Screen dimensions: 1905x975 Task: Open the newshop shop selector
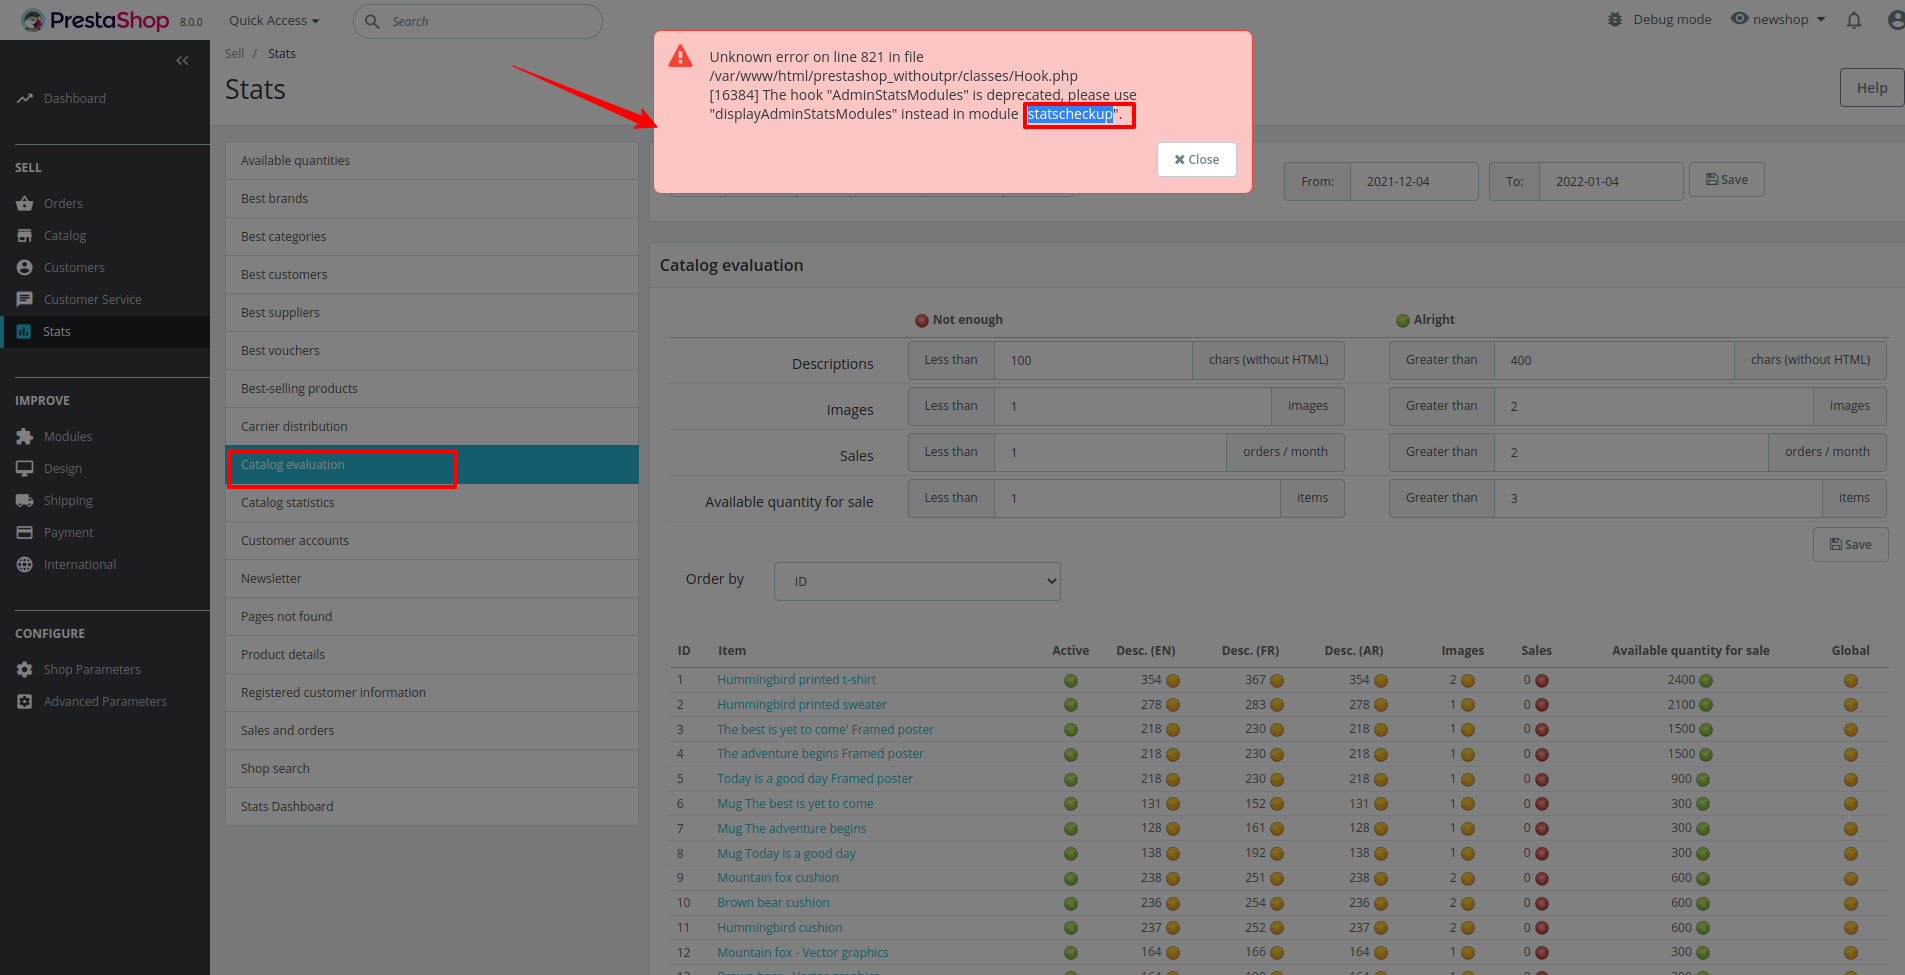tap(1778, 19)
